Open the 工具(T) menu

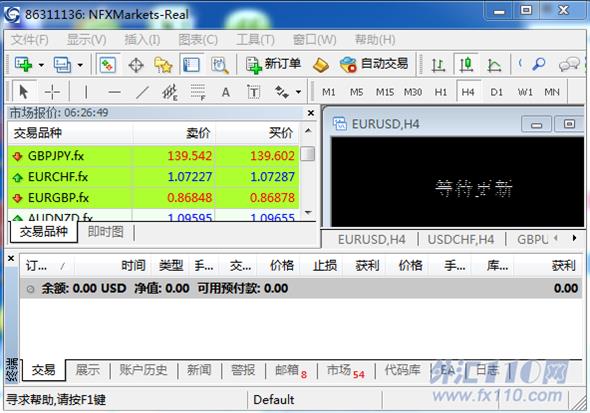255,39
